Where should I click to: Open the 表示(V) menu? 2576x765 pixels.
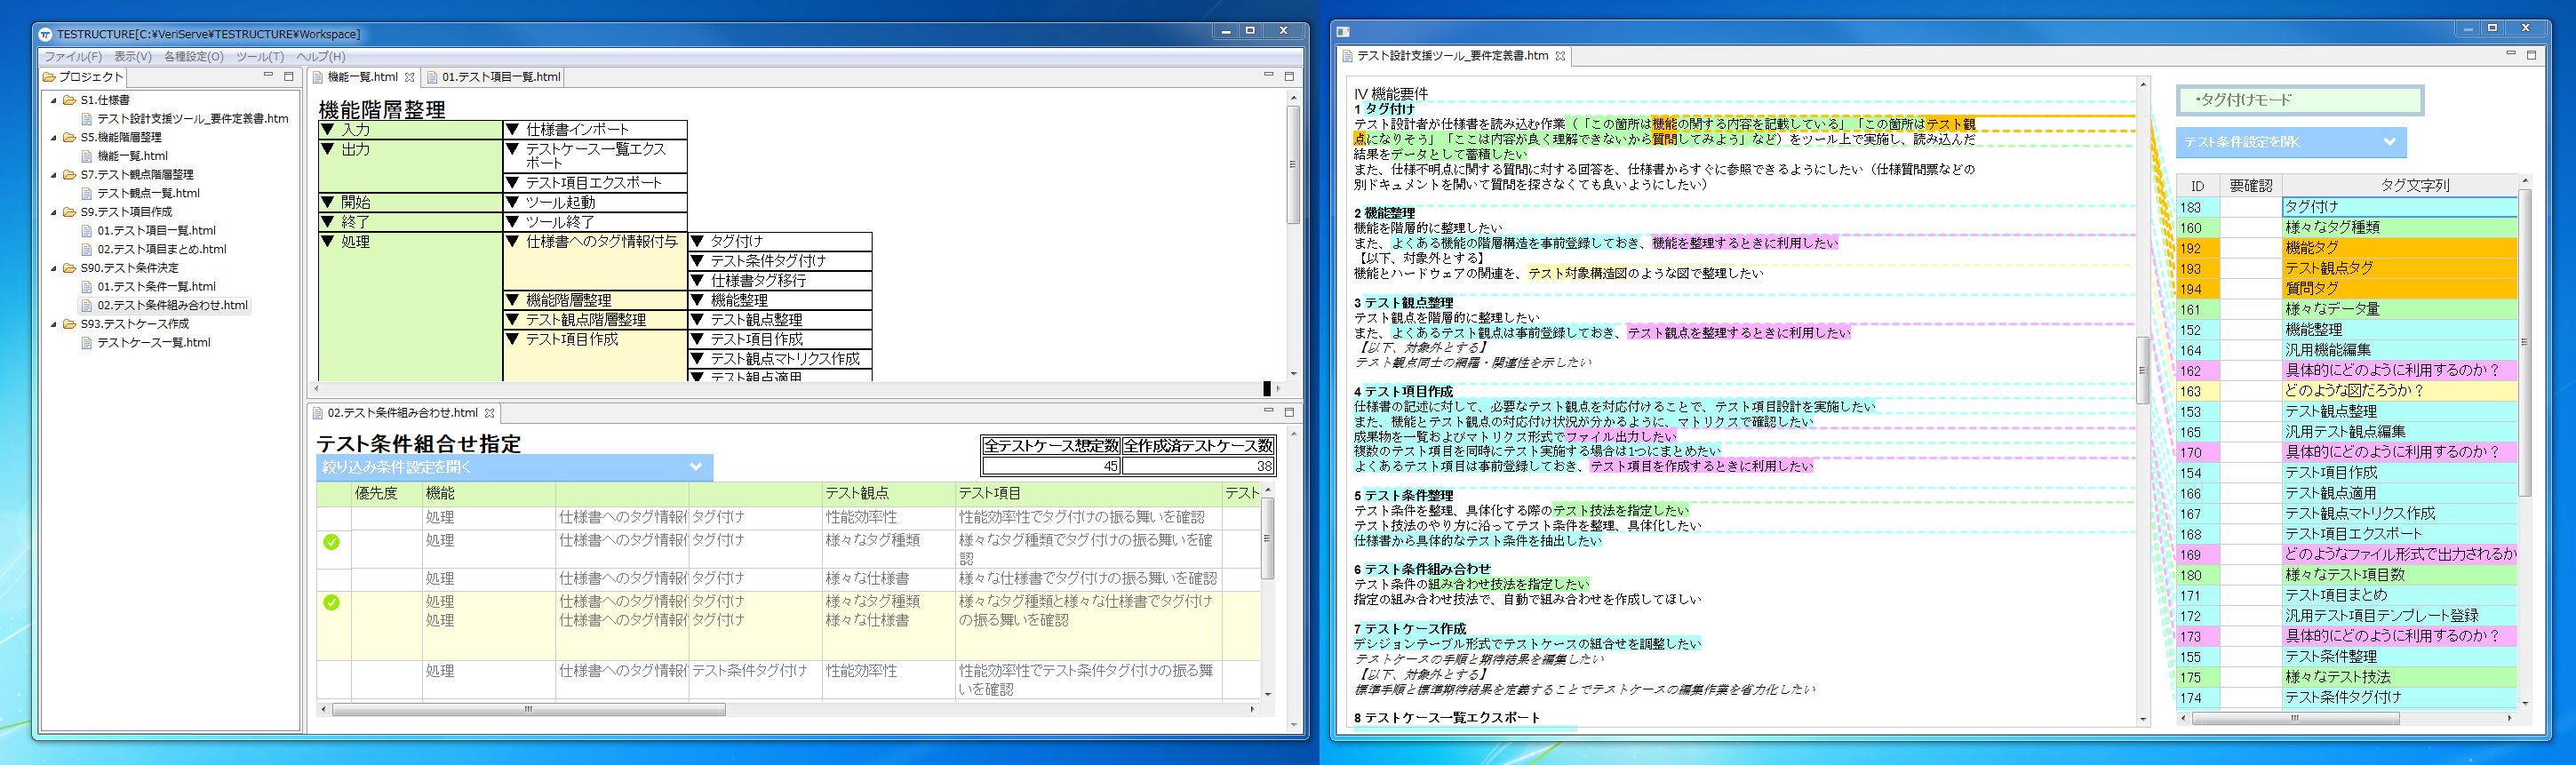pos(132,57)
